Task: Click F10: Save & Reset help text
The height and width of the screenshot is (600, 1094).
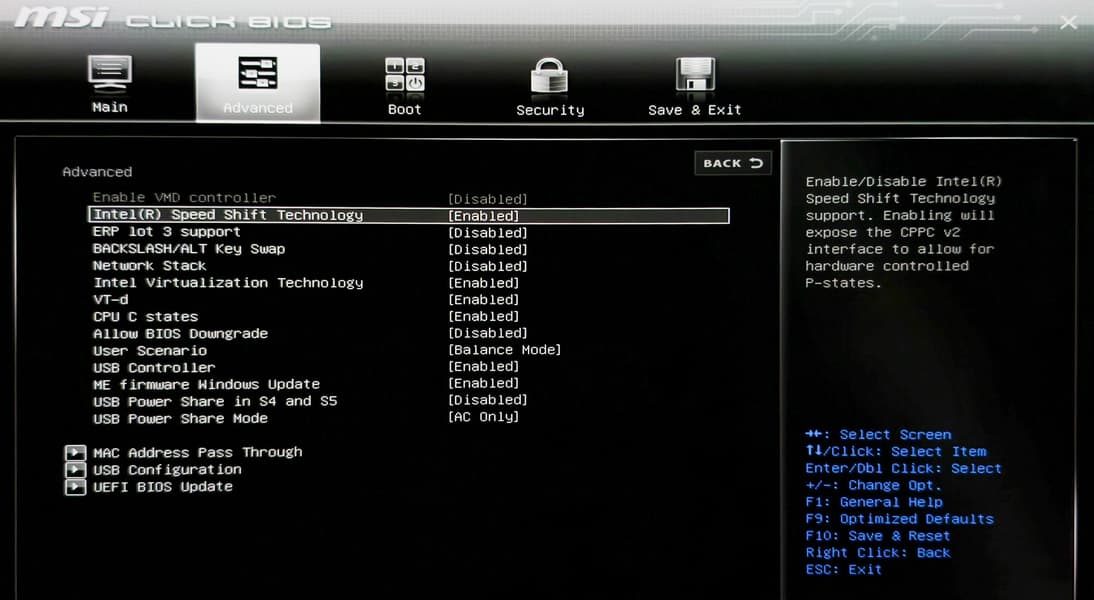Action: coord(878,535)
